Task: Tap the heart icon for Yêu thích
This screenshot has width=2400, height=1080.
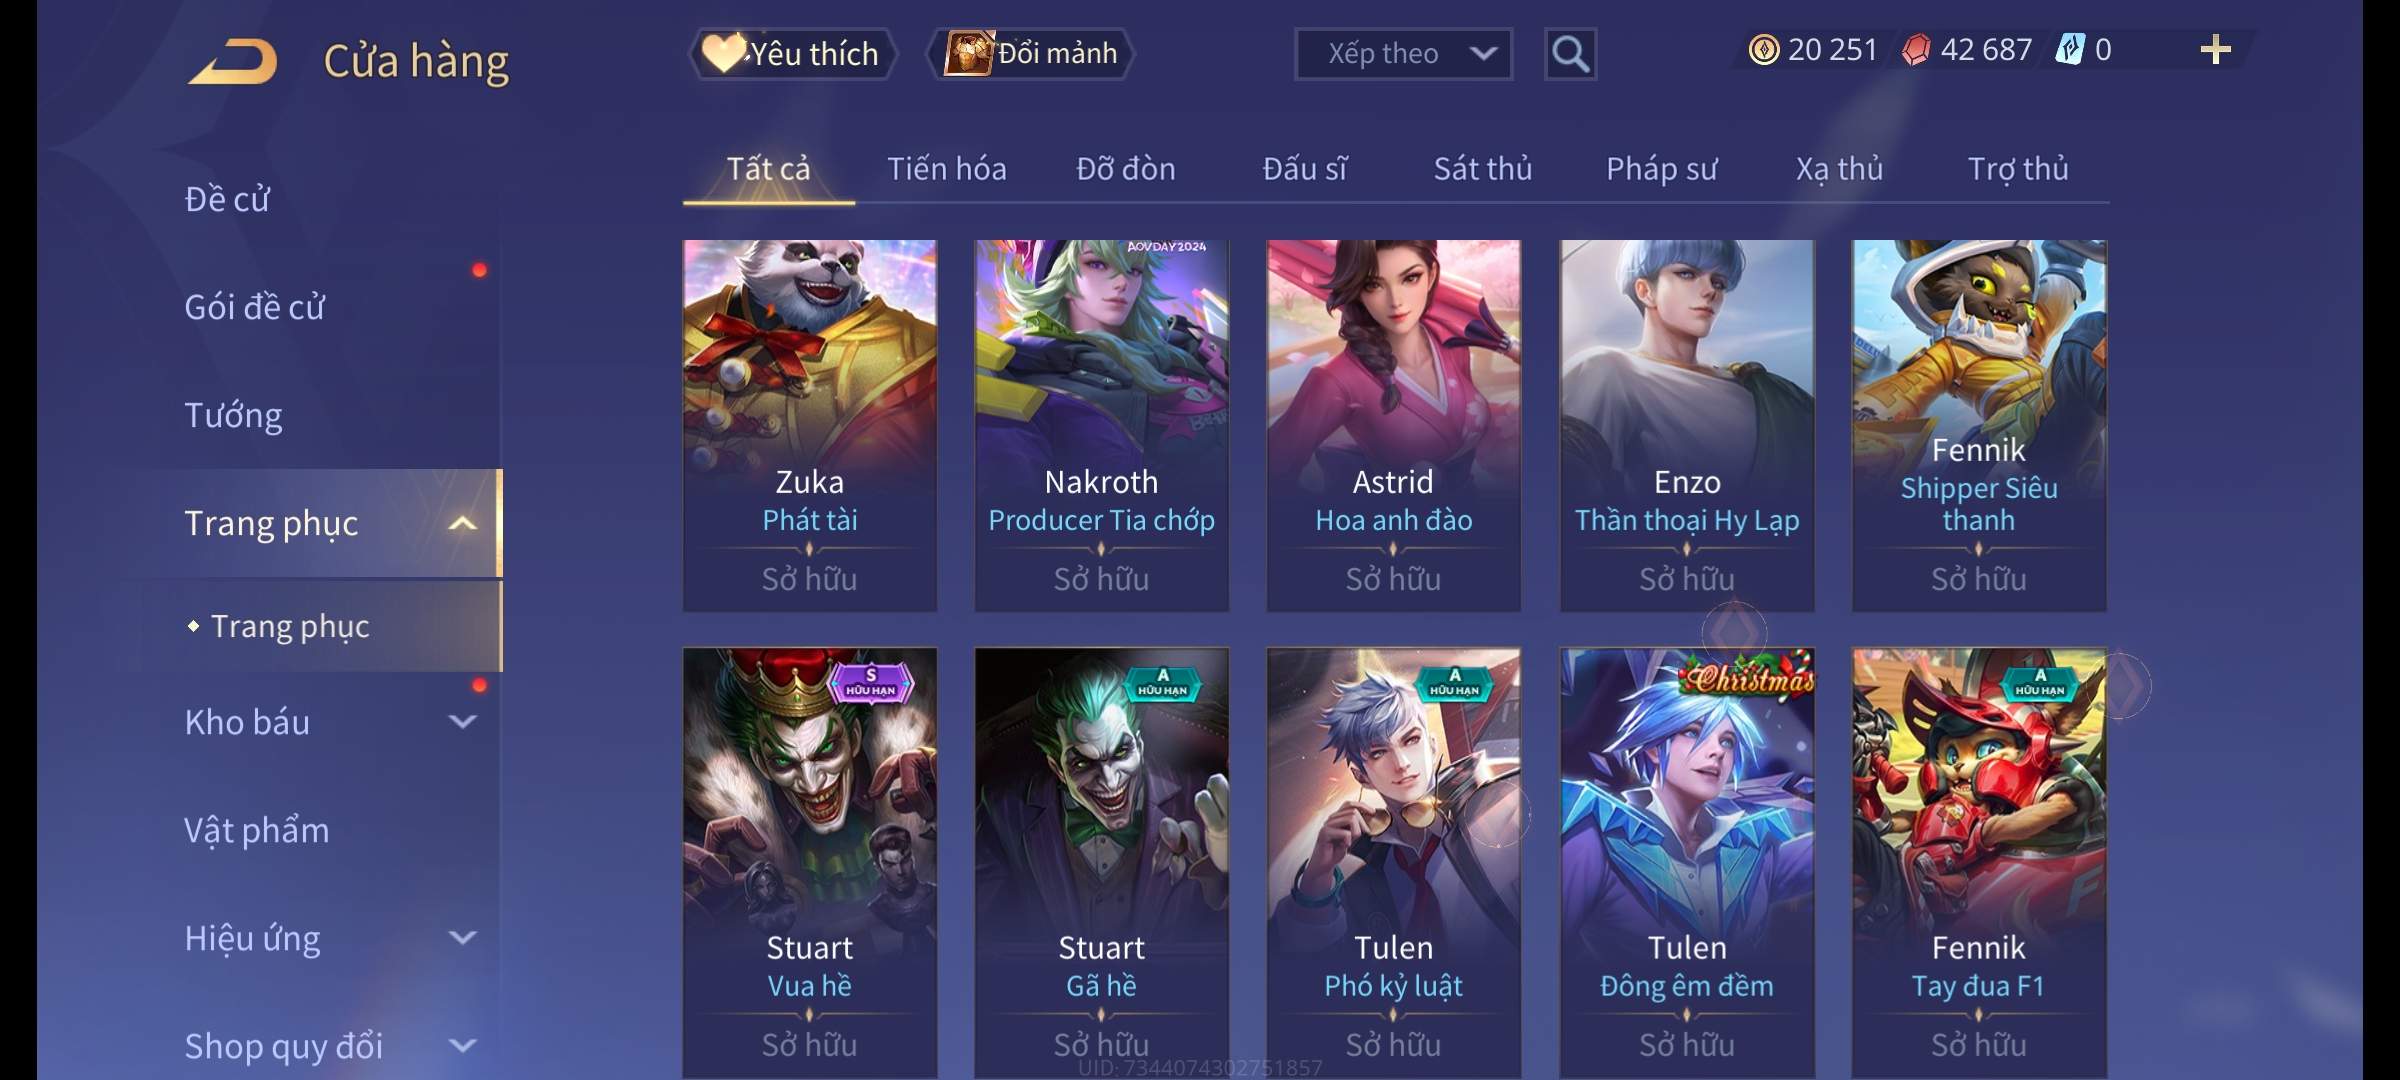Action: point(723,53)
